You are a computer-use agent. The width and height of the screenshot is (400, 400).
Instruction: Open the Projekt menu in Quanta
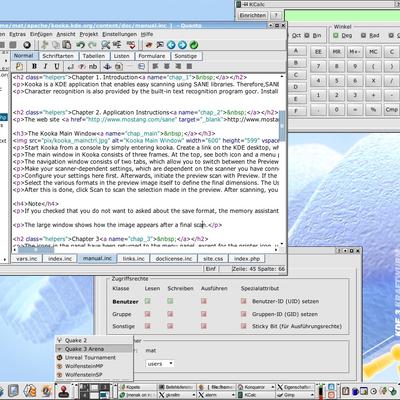89,34
